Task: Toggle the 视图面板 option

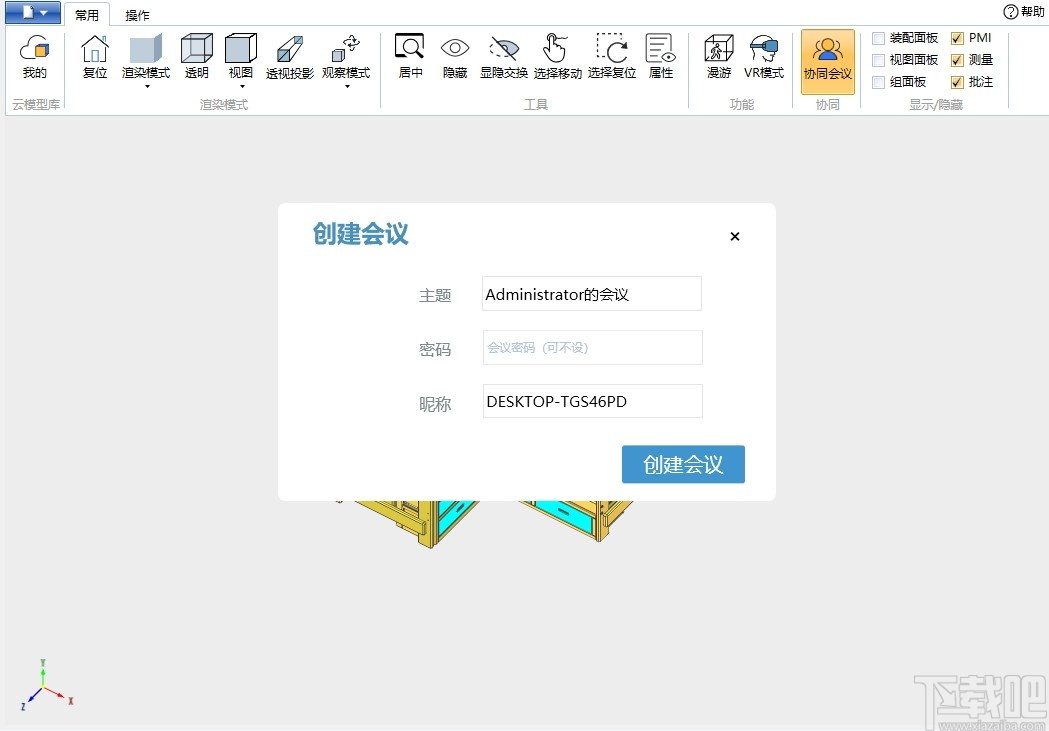Action: pyautogui.click(x=880, y=59)
